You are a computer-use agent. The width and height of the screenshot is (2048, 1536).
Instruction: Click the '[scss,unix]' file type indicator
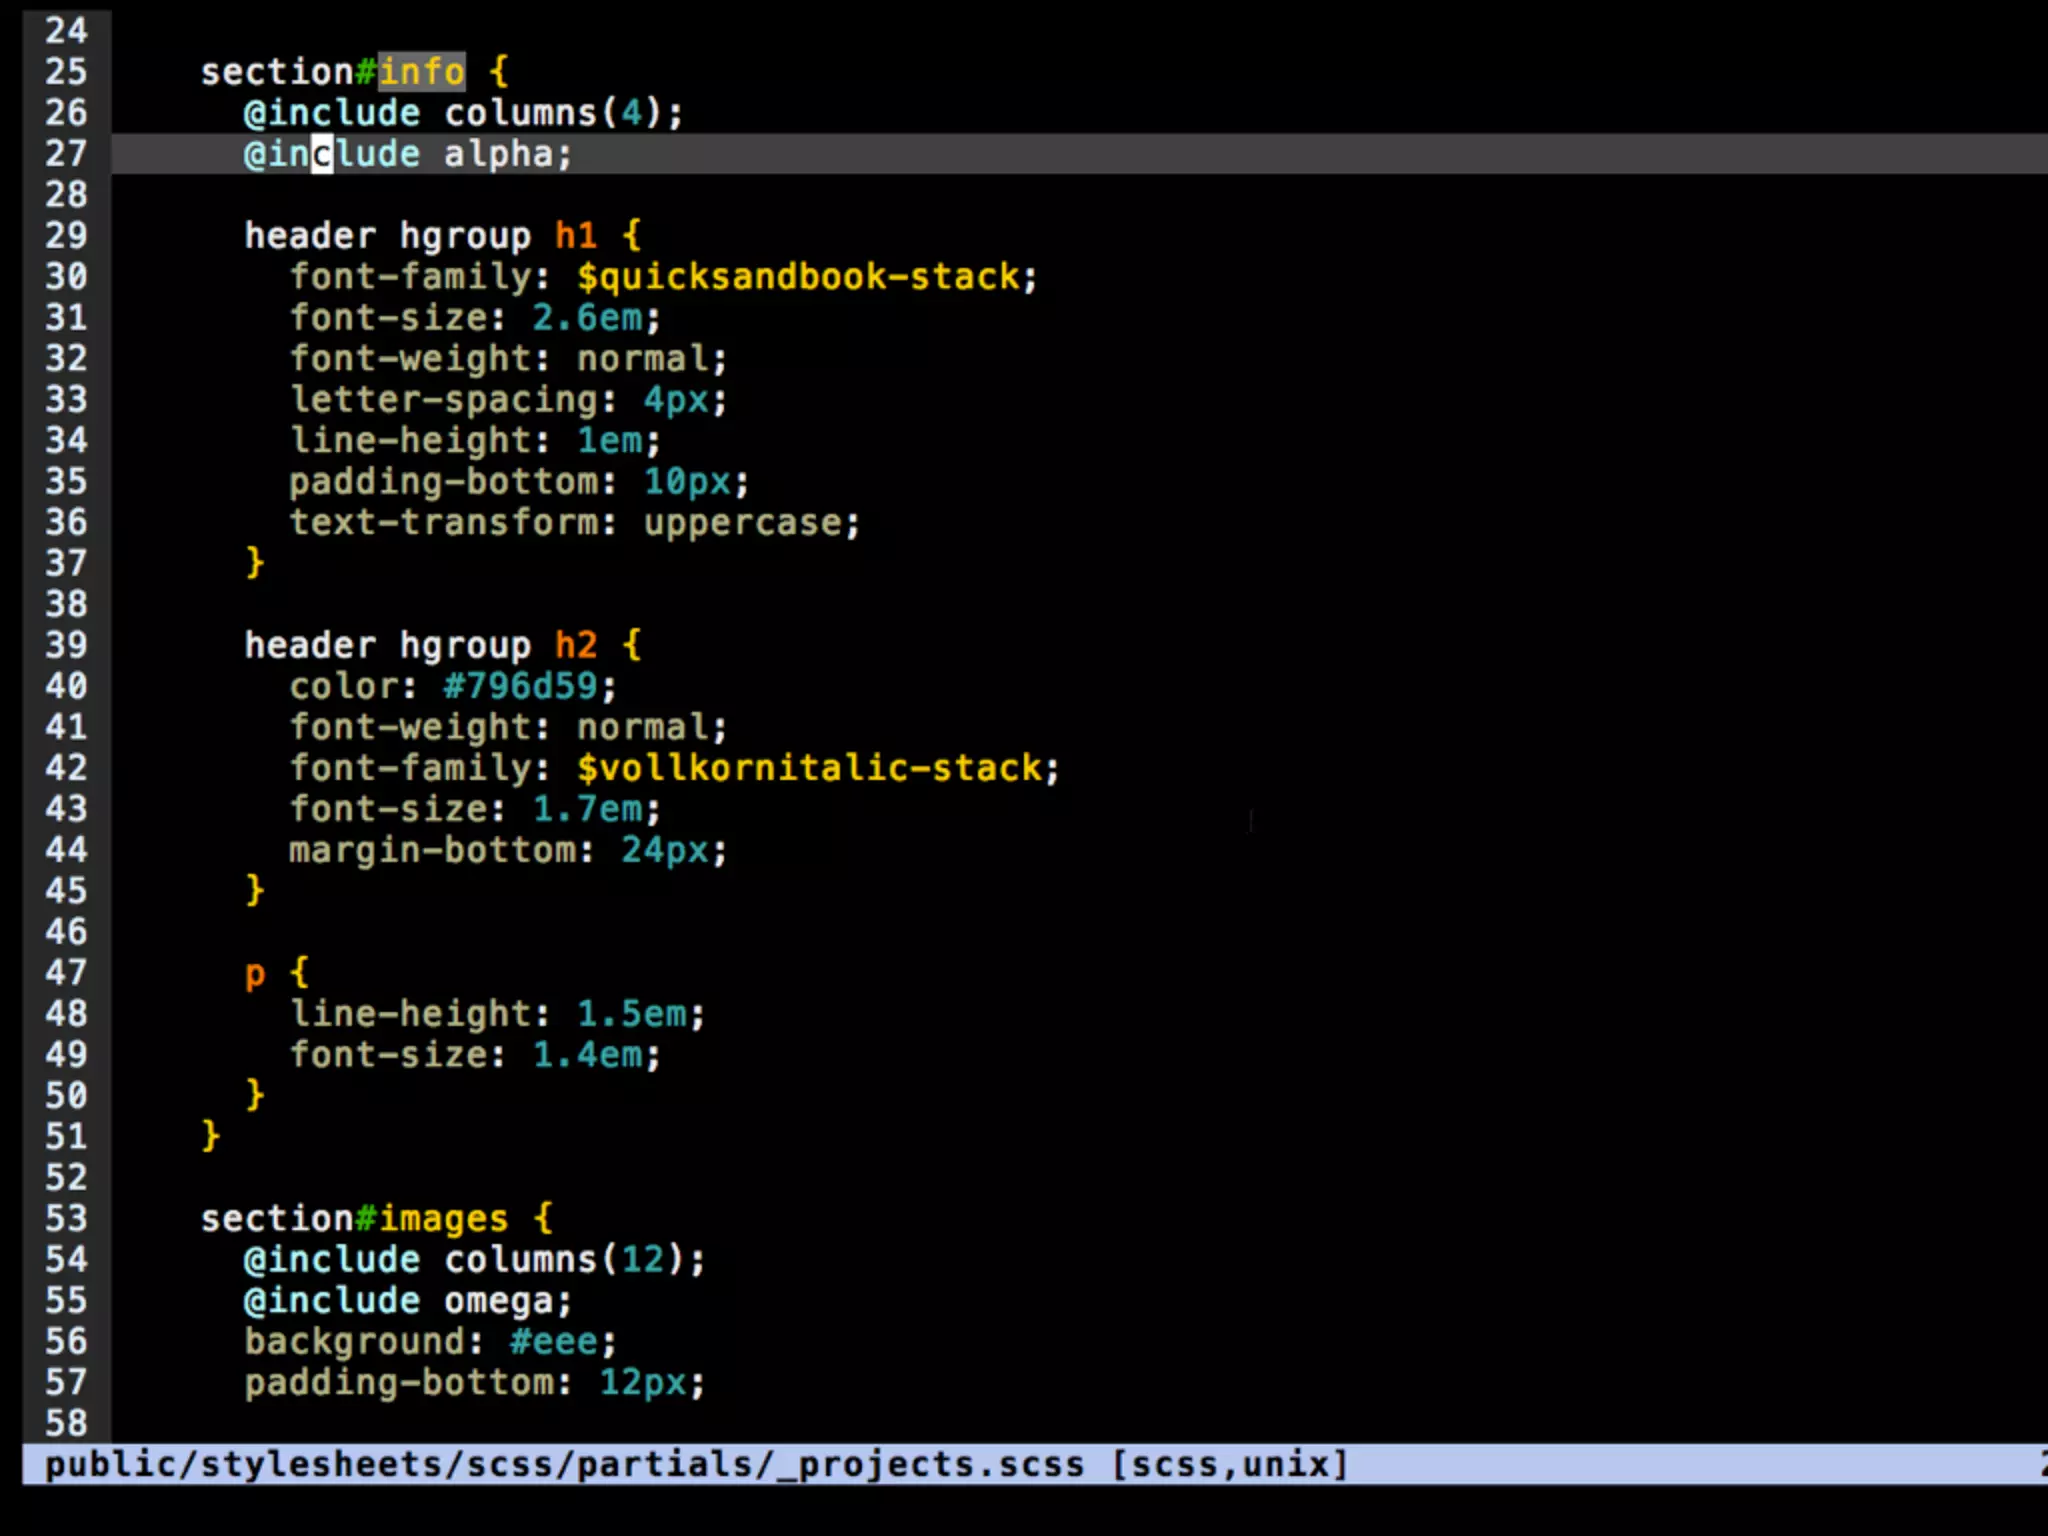1230,1465
